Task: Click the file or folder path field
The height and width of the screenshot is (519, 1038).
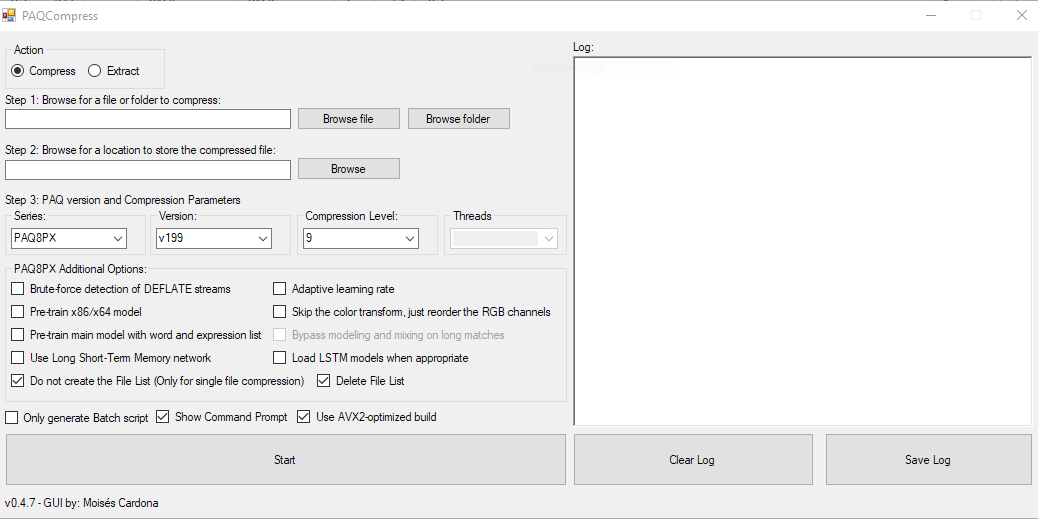Action: pos(148,119)
